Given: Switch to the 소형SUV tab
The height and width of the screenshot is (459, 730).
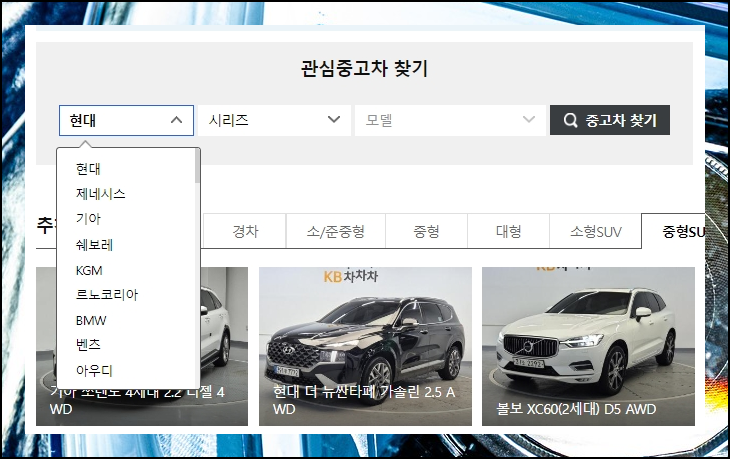Looking at the screenshot, I should [595, 231].
